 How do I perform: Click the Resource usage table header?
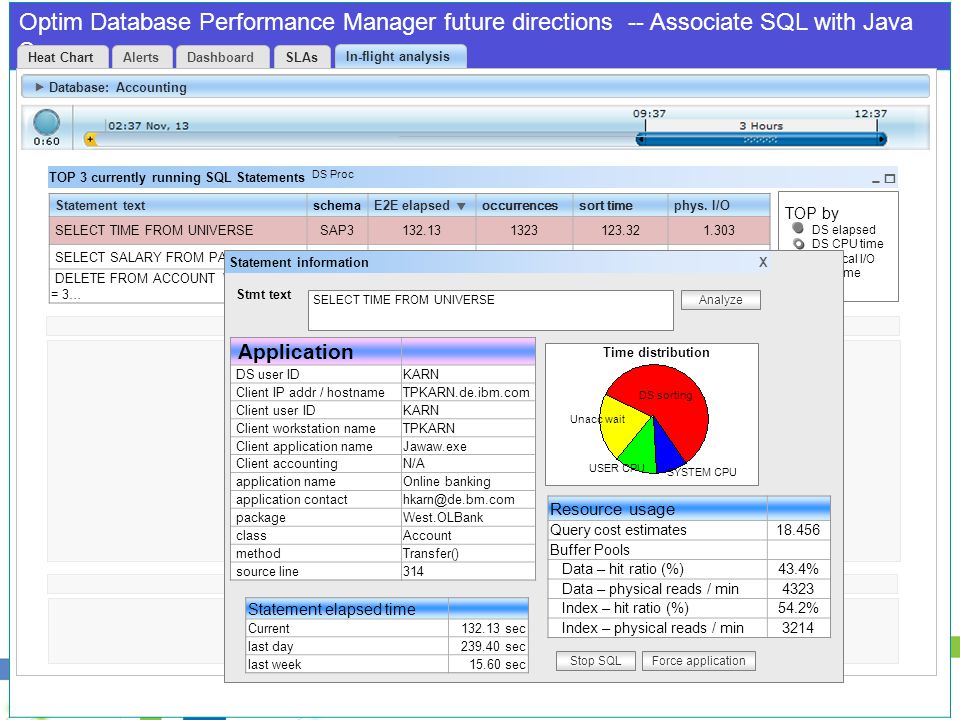(x=689, y=509)
